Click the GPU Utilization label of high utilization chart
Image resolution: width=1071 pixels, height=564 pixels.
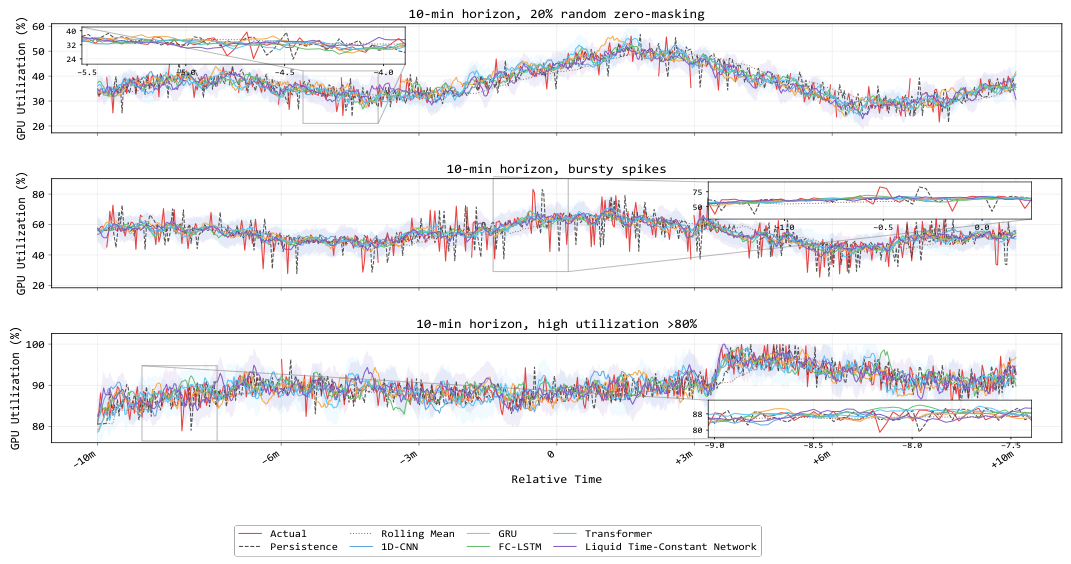[x=16, y=389]
